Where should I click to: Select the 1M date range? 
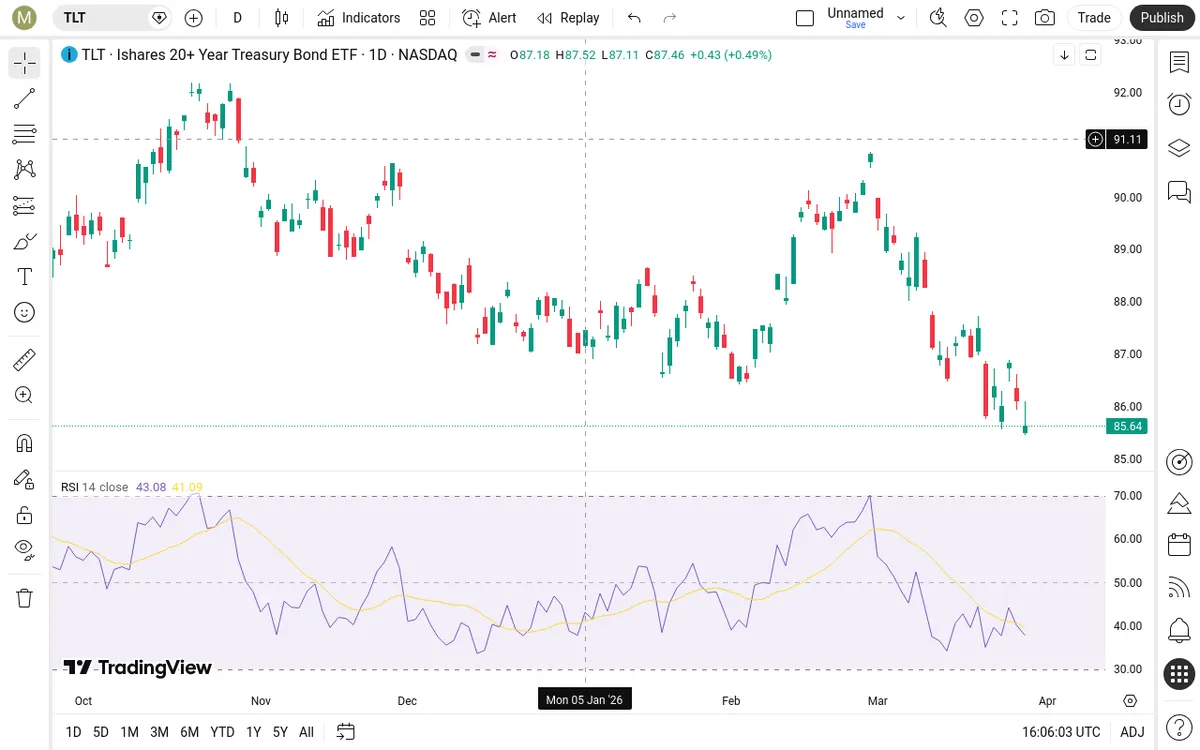pos(129,732)
